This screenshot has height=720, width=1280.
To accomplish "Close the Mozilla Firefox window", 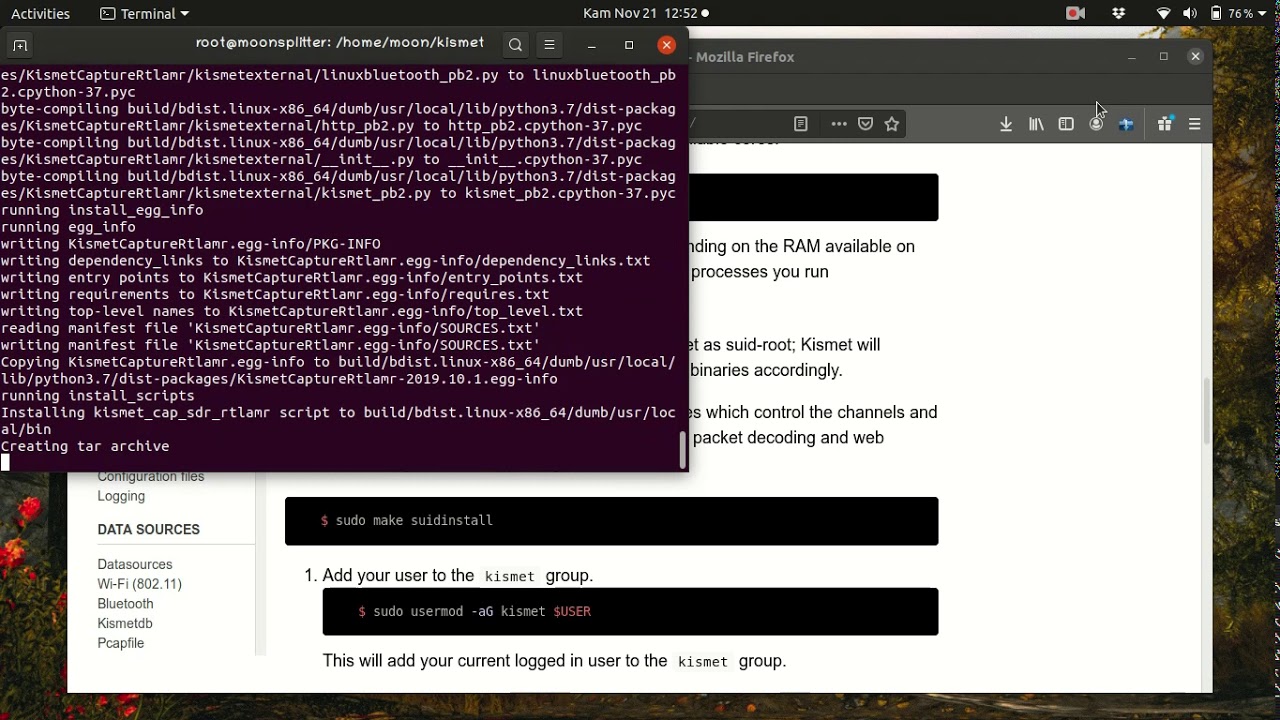I will (1195, 57).
